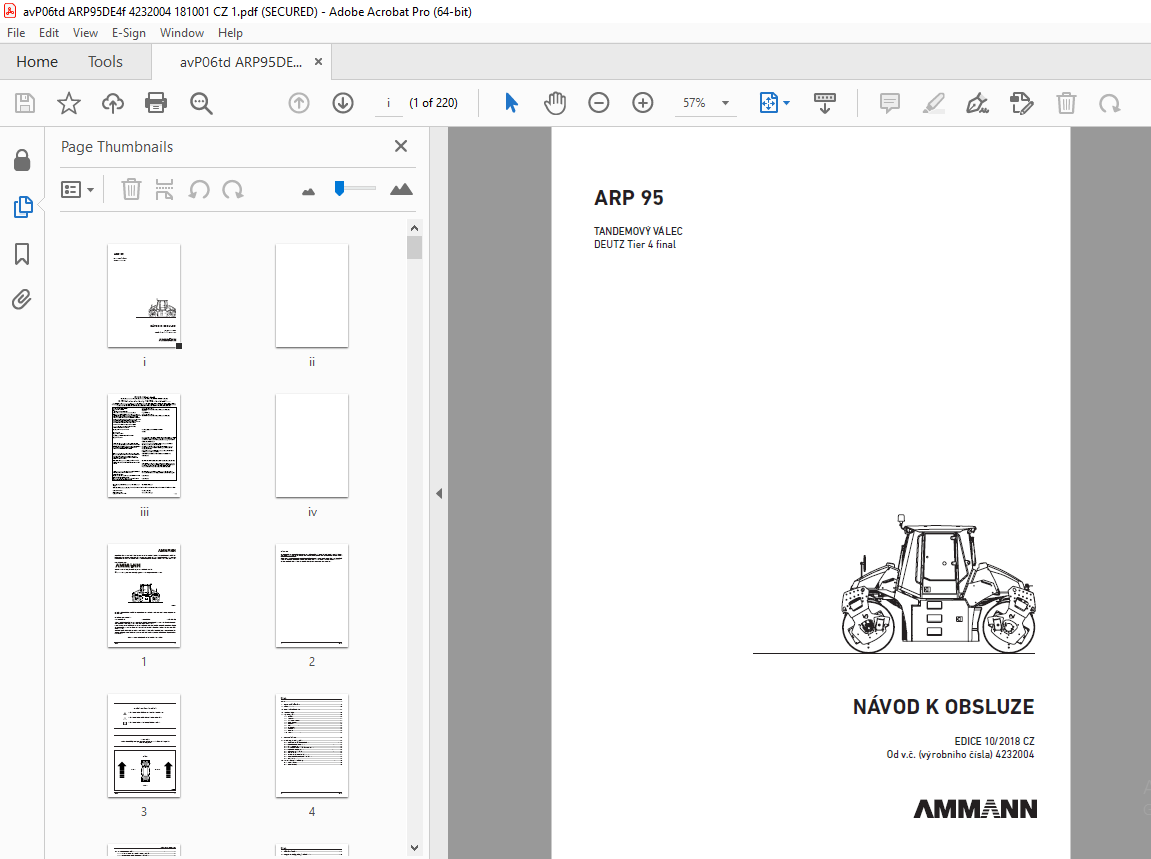Close the avP06td ARP95DE document tab
Viewport: 1151px width, 859px height.
pos(319,62)
